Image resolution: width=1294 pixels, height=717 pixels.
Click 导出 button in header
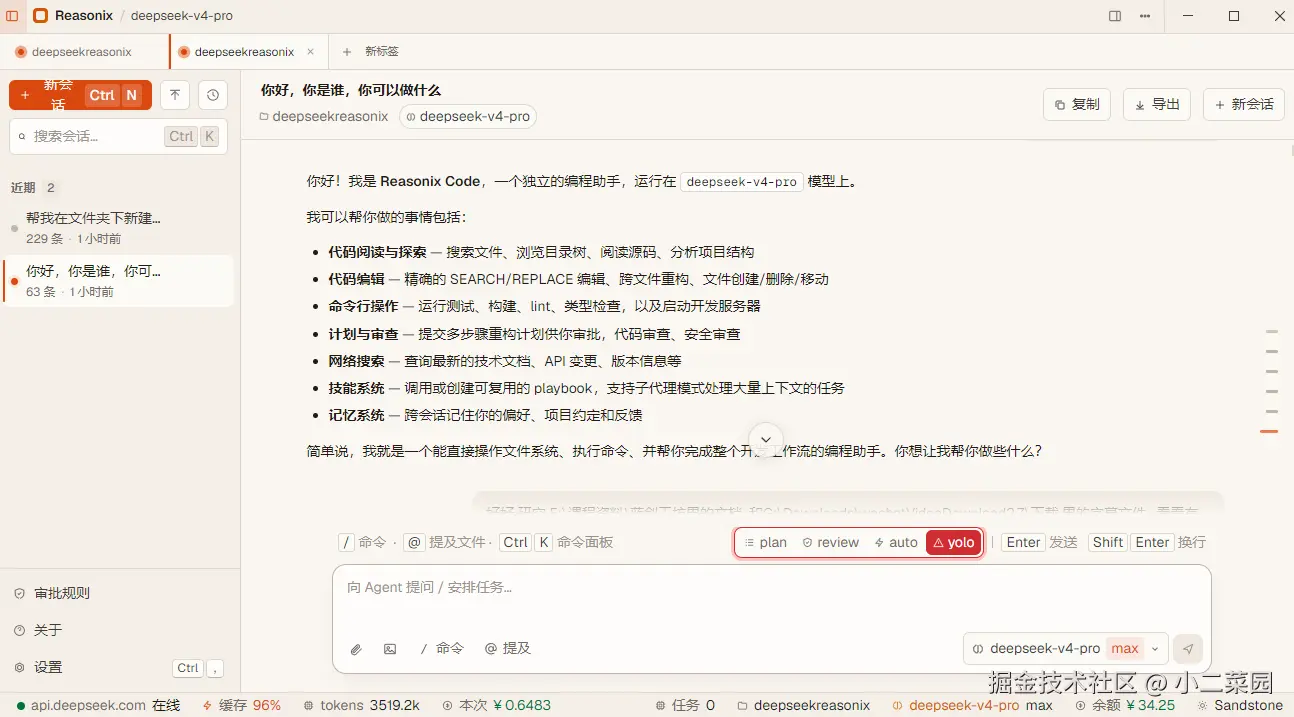[1157, 104]
